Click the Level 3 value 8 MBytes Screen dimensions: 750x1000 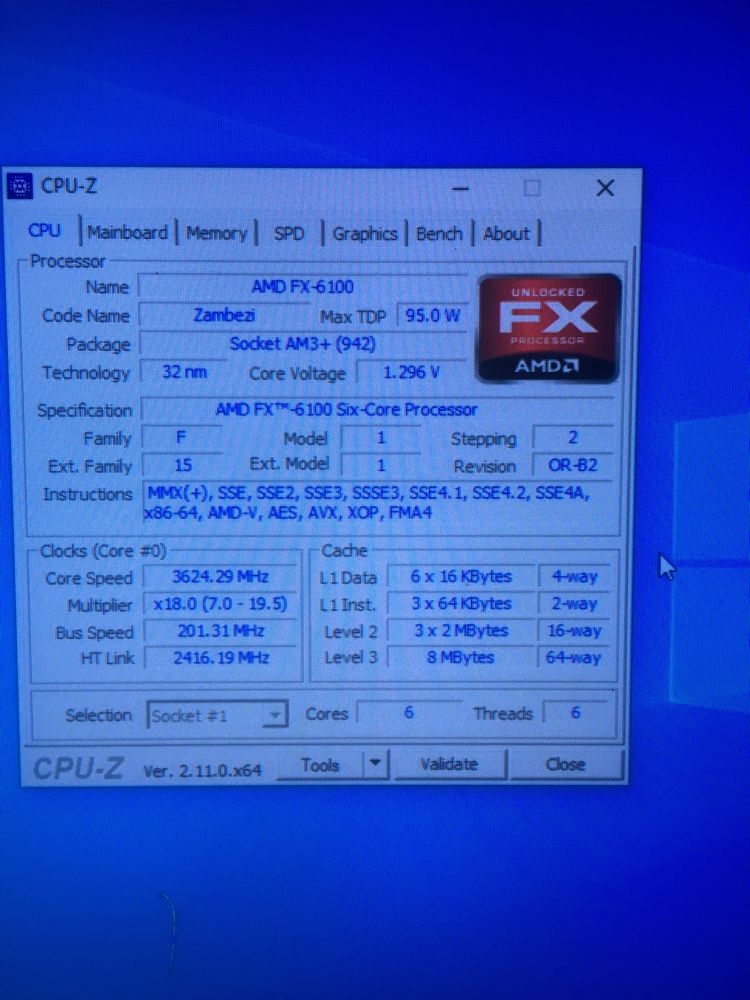460,658
